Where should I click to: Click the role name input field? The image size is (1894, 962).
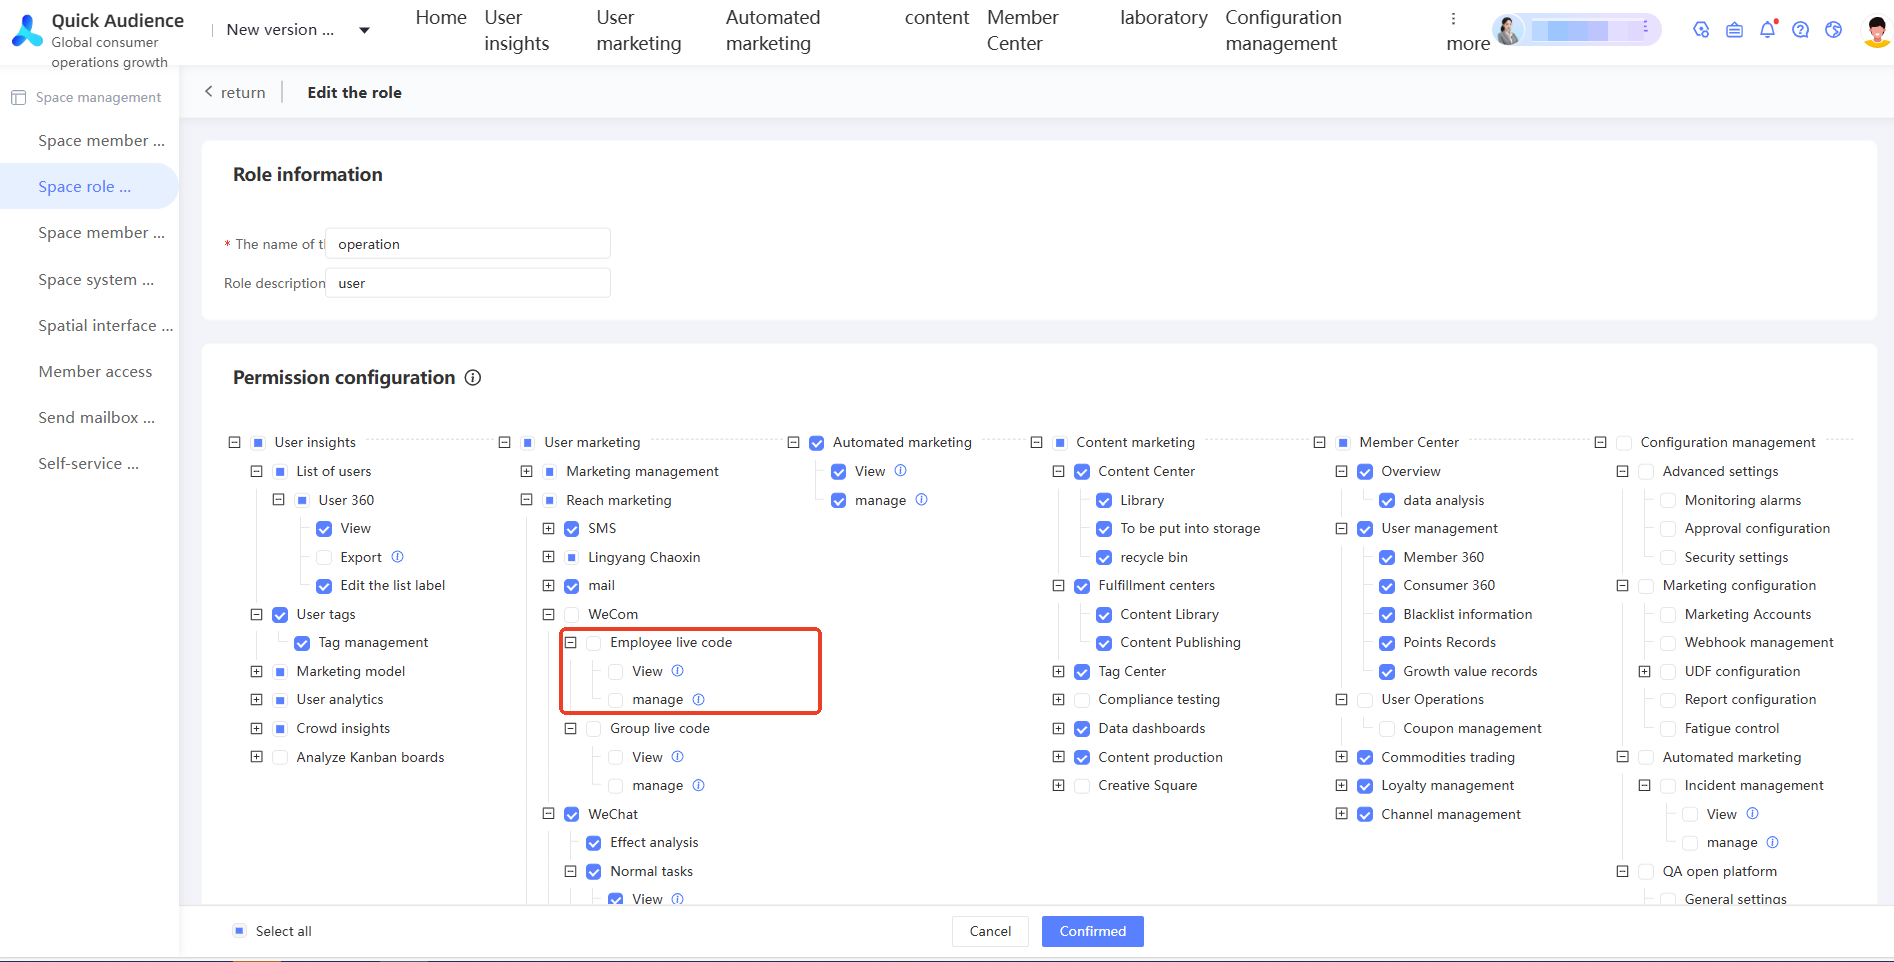click(x=468, y=243)
